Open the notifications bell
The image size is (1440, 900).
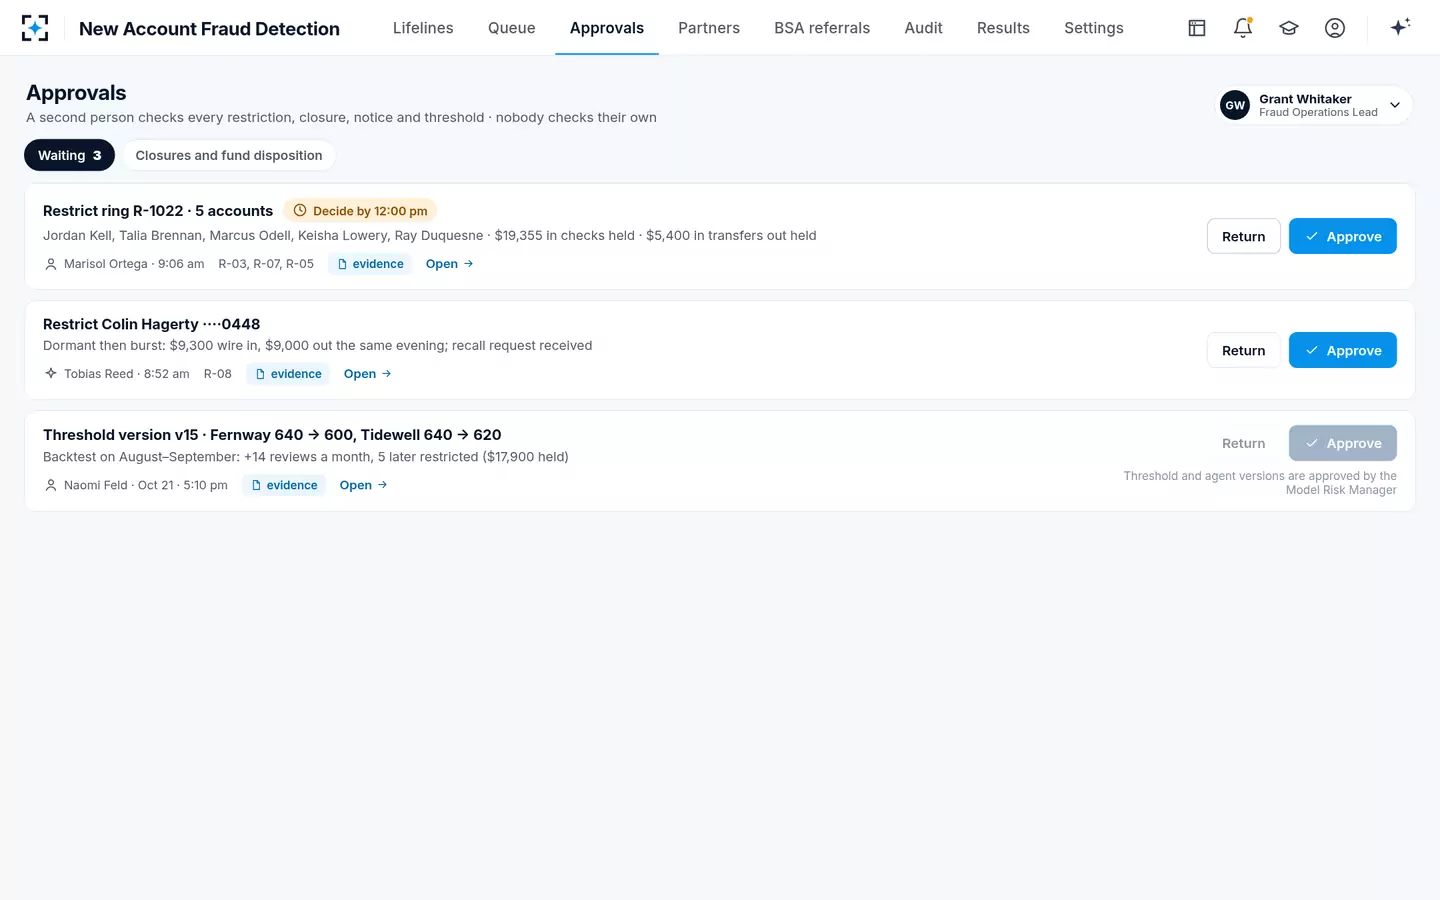click(1243, 28)
